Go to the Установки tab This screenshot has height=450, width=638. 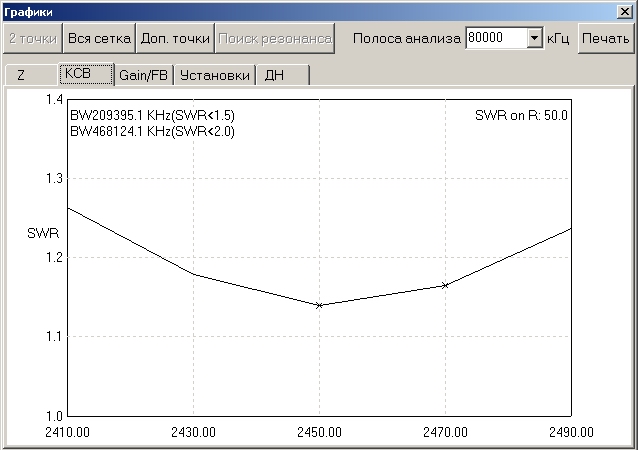tap(214, 75)
